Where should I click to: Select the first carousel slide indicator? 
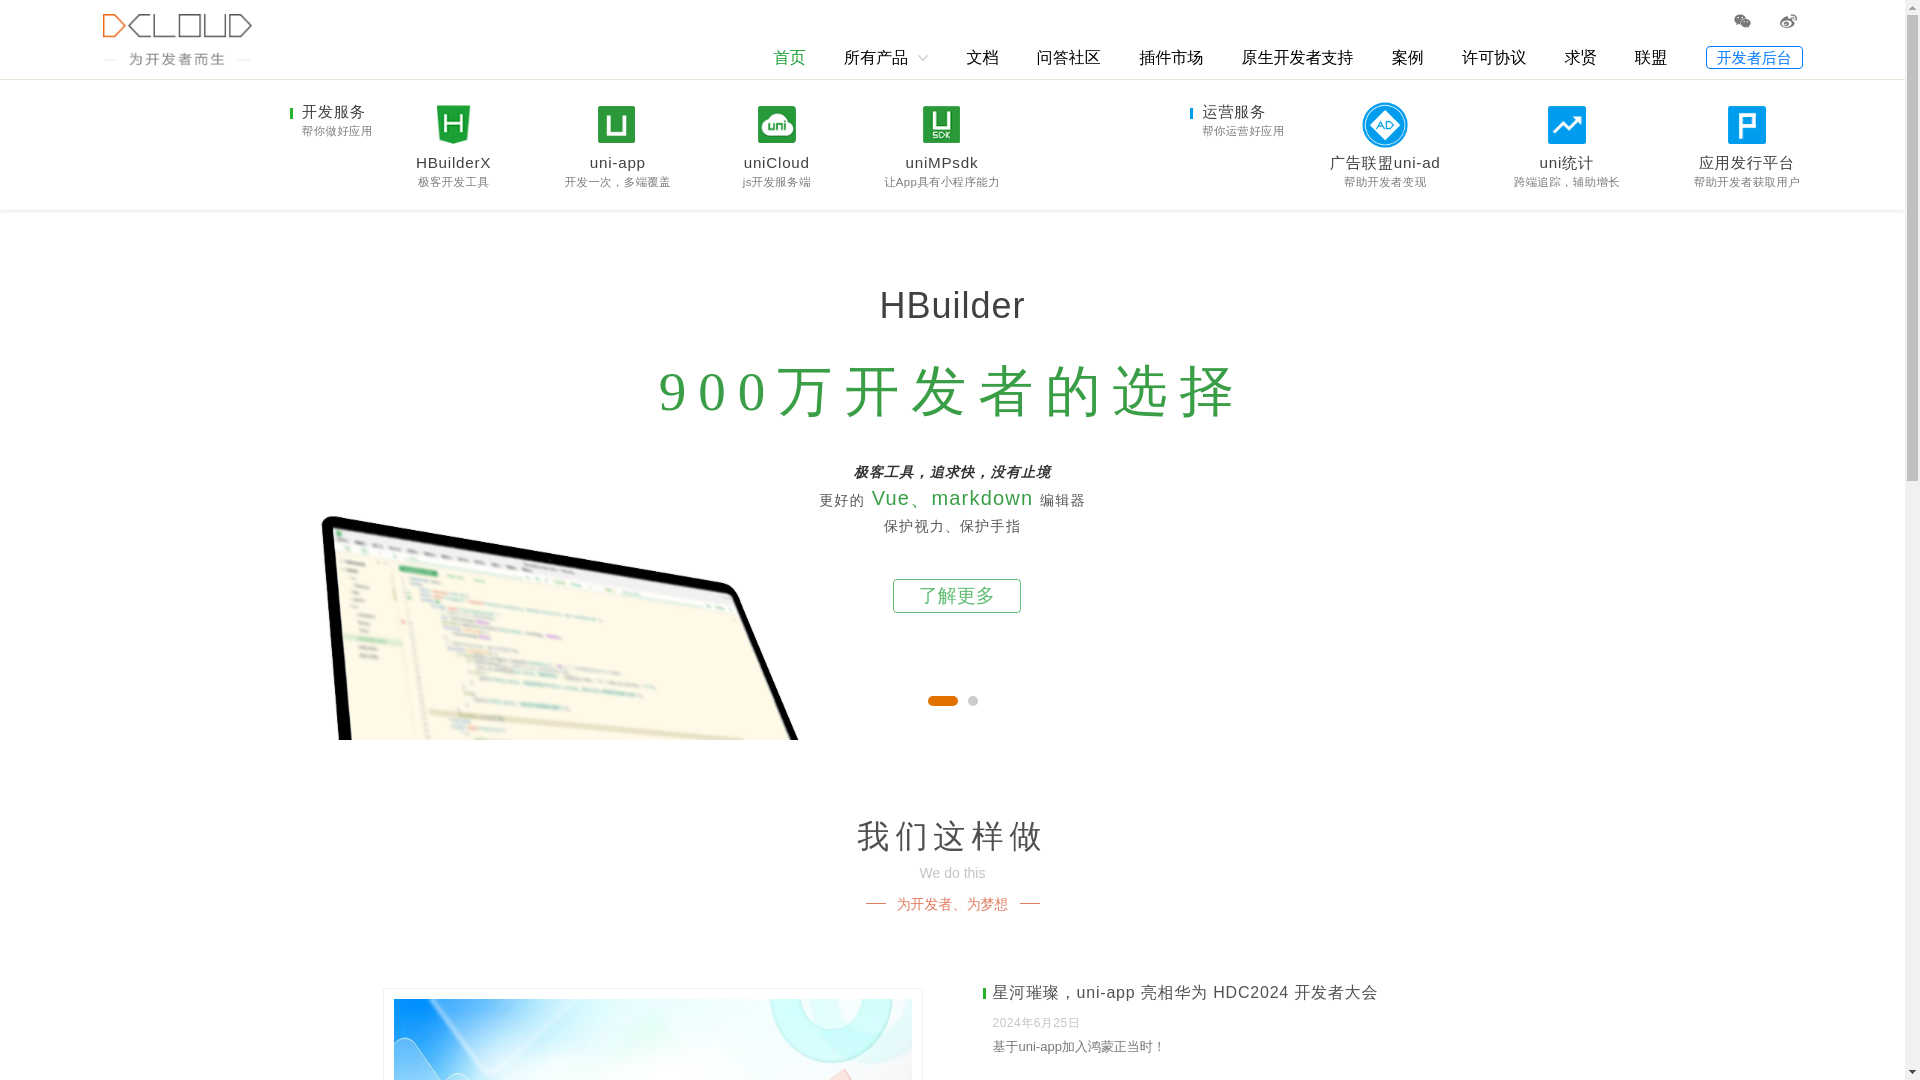tap(943, 701)
